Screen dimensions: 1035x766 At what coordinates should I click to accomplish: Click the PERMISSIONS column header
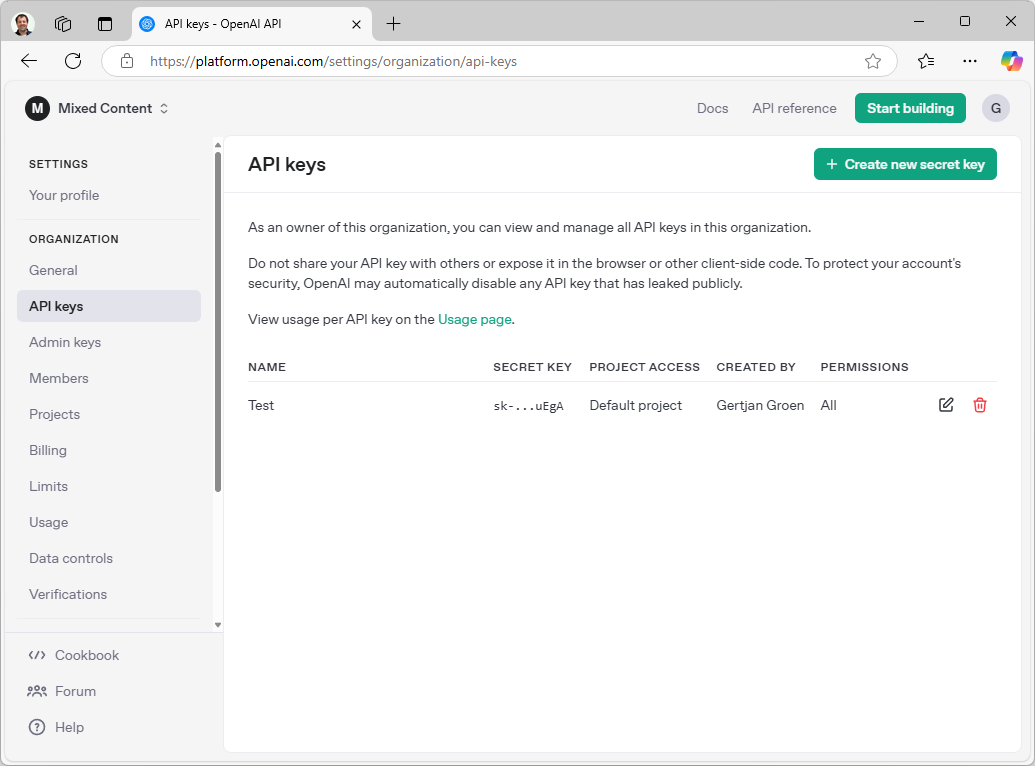(x=864, y=367)
